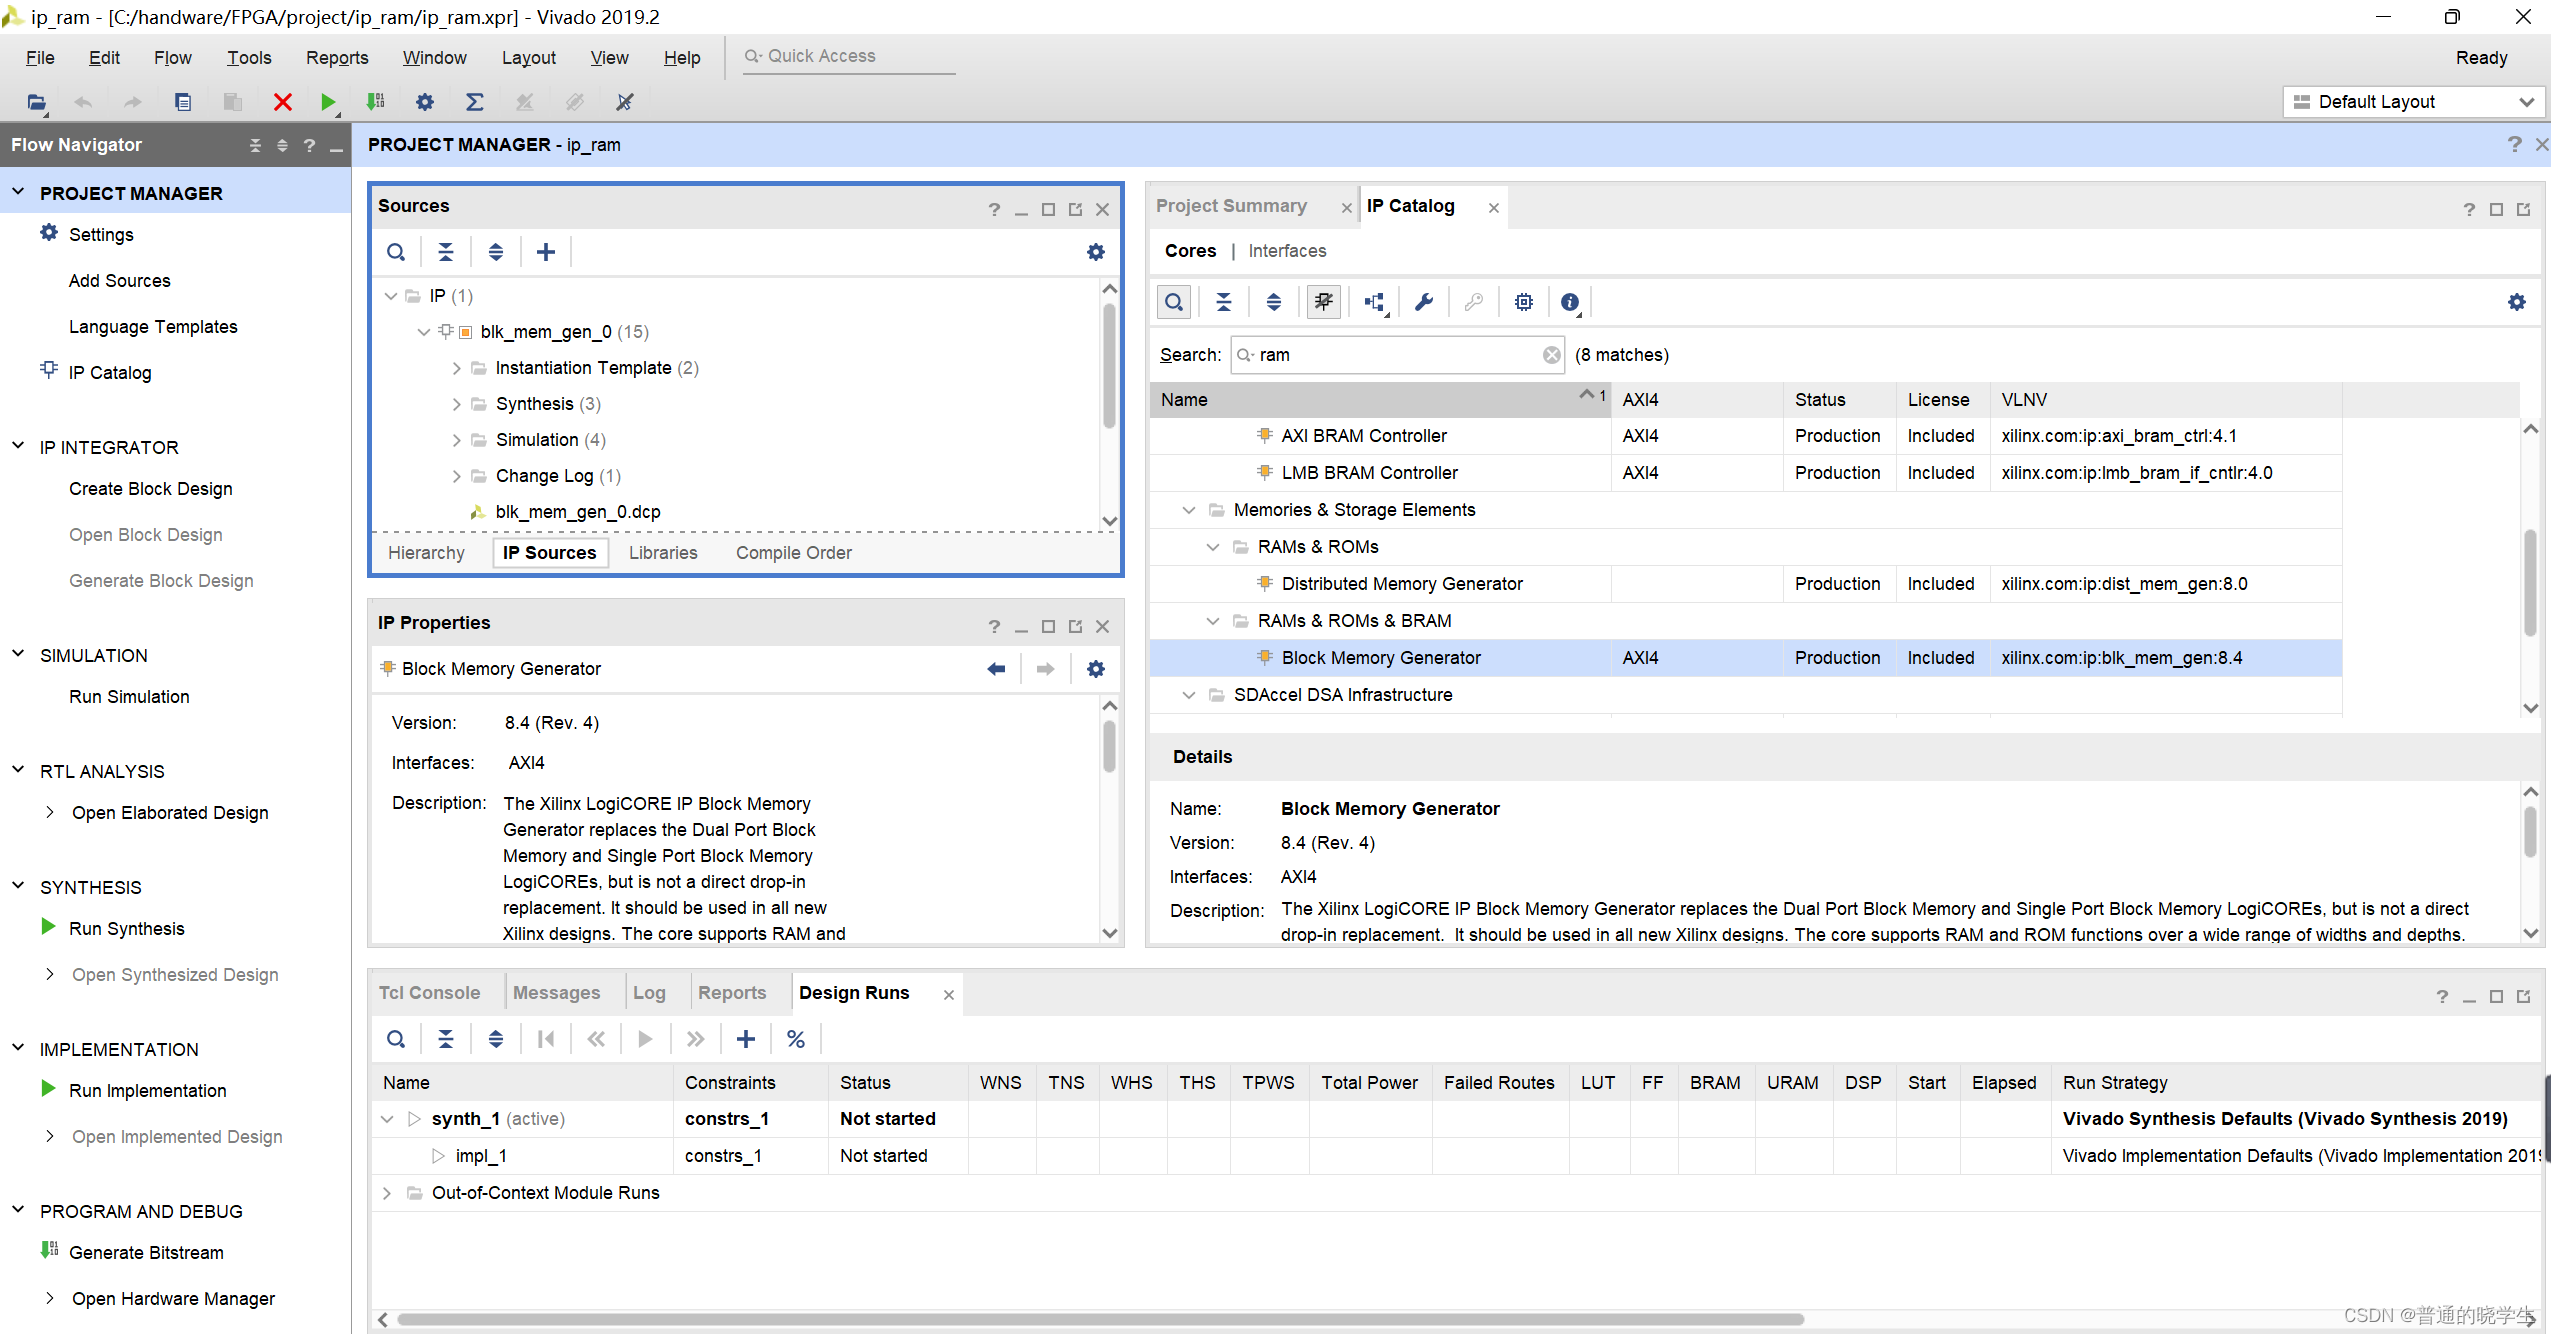Select Interfaces tab next to Cores in IP Catalog
This screenshot has height=1334, width=2551.
point(1286,250)
